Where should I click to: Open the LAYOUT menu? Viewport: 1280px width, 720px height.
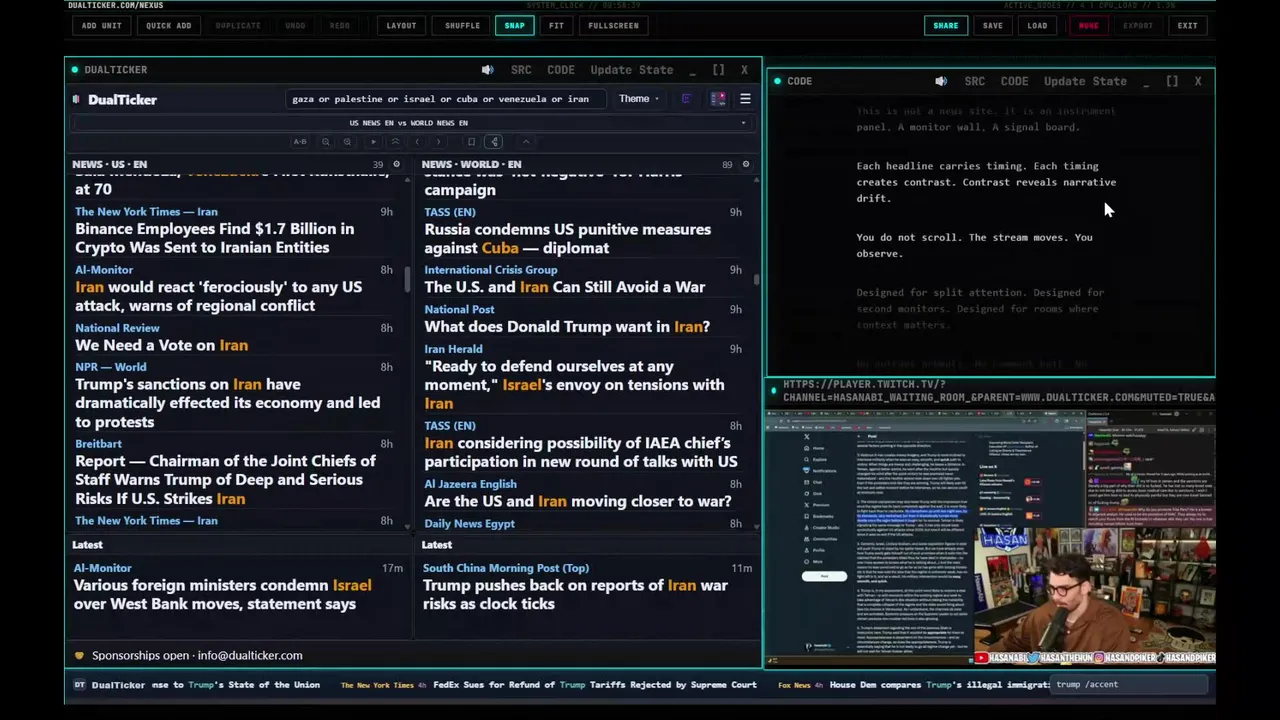click(x=401, y=25)
